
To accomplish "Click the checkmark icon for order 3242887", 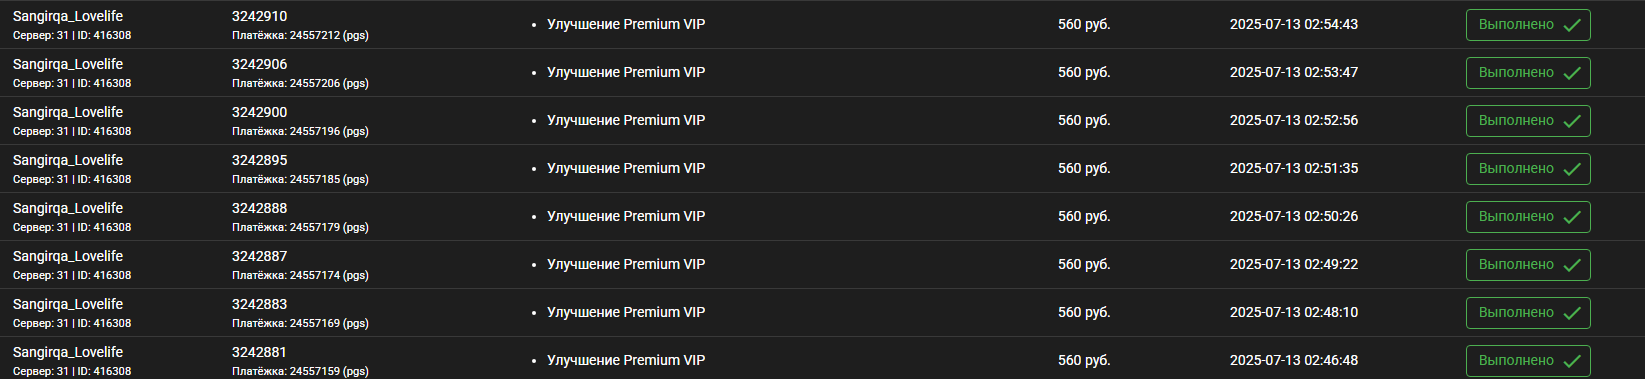I will tap(1572, 265).
